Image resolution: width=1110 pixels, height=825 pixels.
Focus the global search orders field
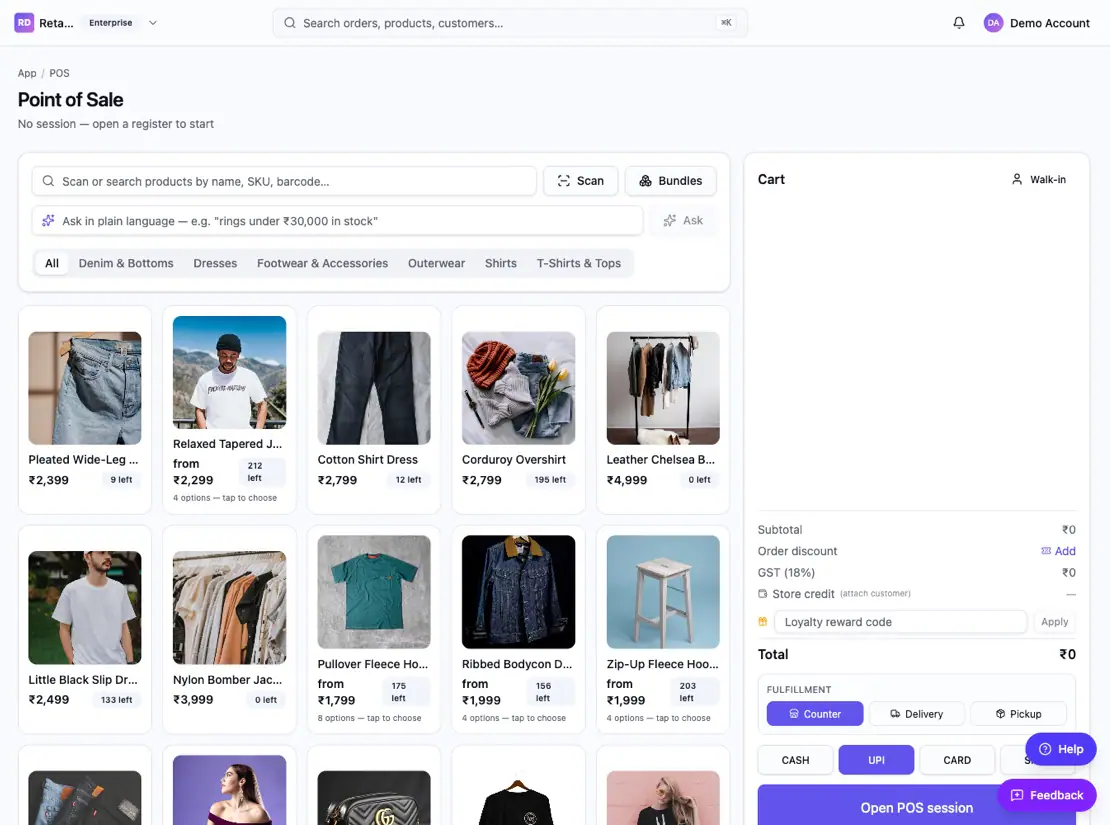(510, 23)
